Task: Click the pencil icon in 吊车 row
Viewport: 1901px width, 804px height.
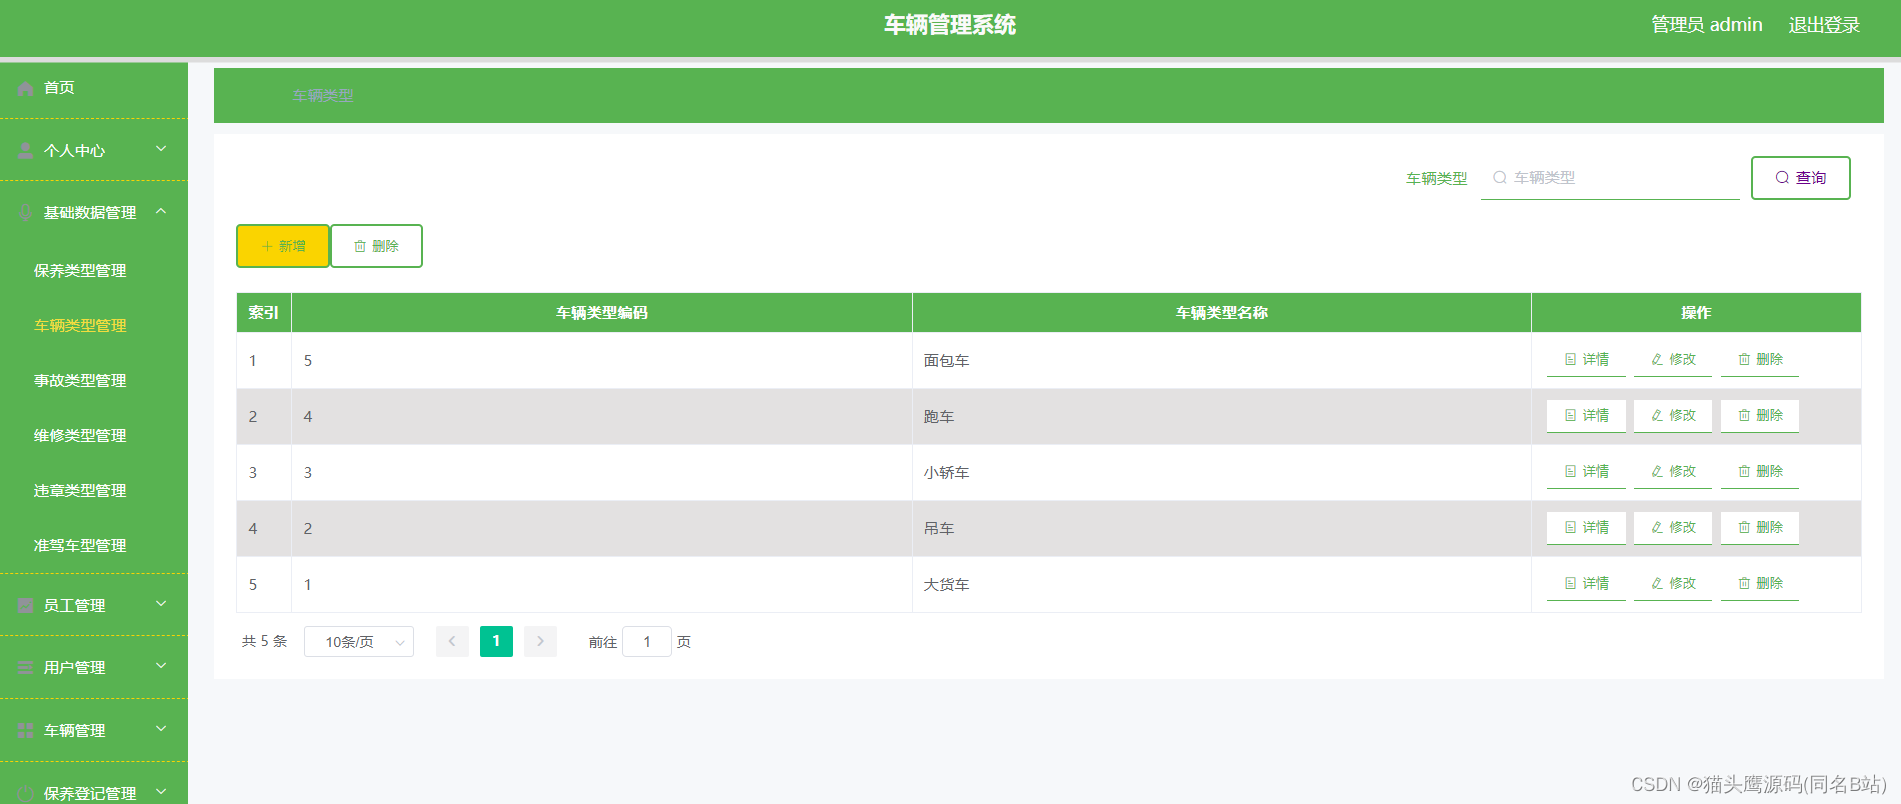Action: tap(1657, 528)
